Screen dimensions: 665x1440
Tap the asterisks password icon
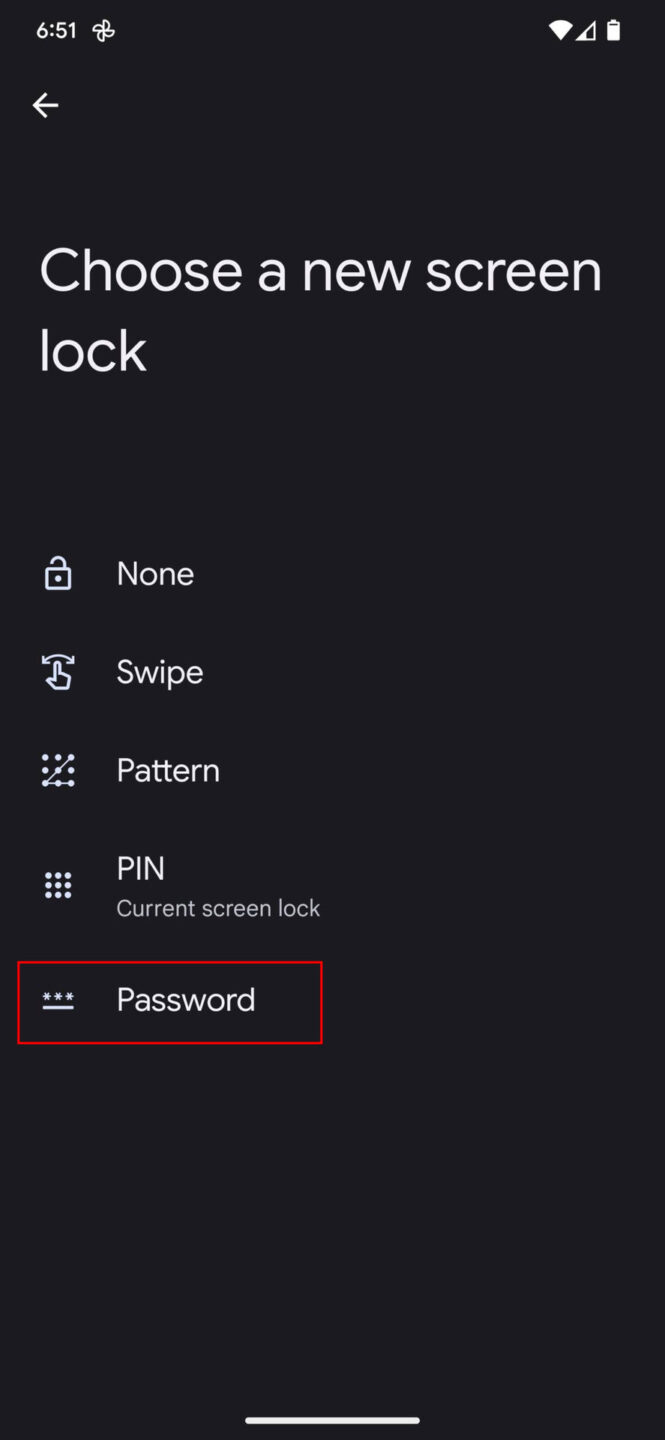(57, 1000)
